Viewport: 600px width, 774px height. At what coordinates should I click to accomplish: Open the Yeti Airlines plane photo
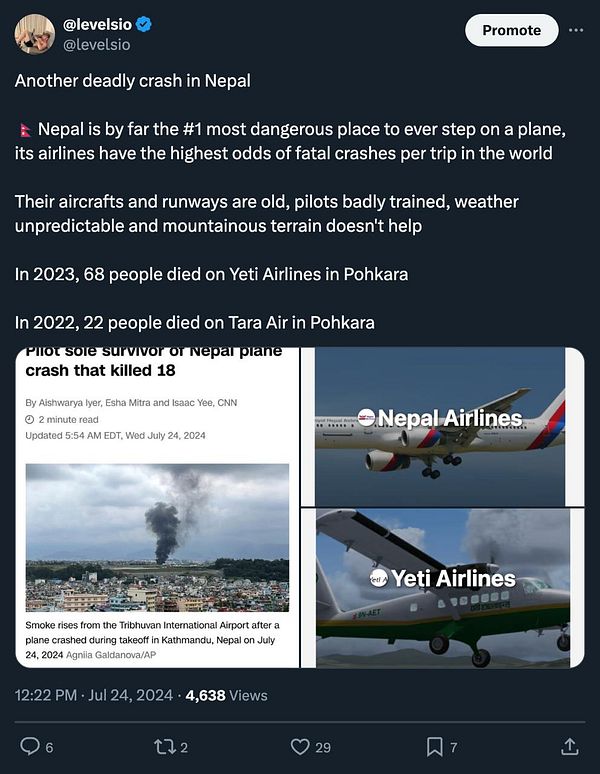(442, 588)
